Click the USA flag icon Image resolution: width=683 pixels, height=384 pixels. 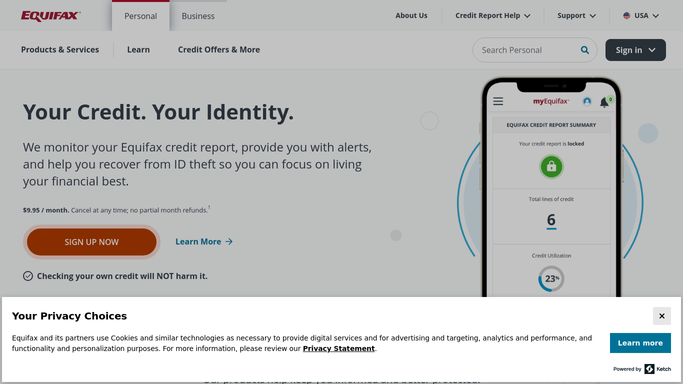[626, 16]
